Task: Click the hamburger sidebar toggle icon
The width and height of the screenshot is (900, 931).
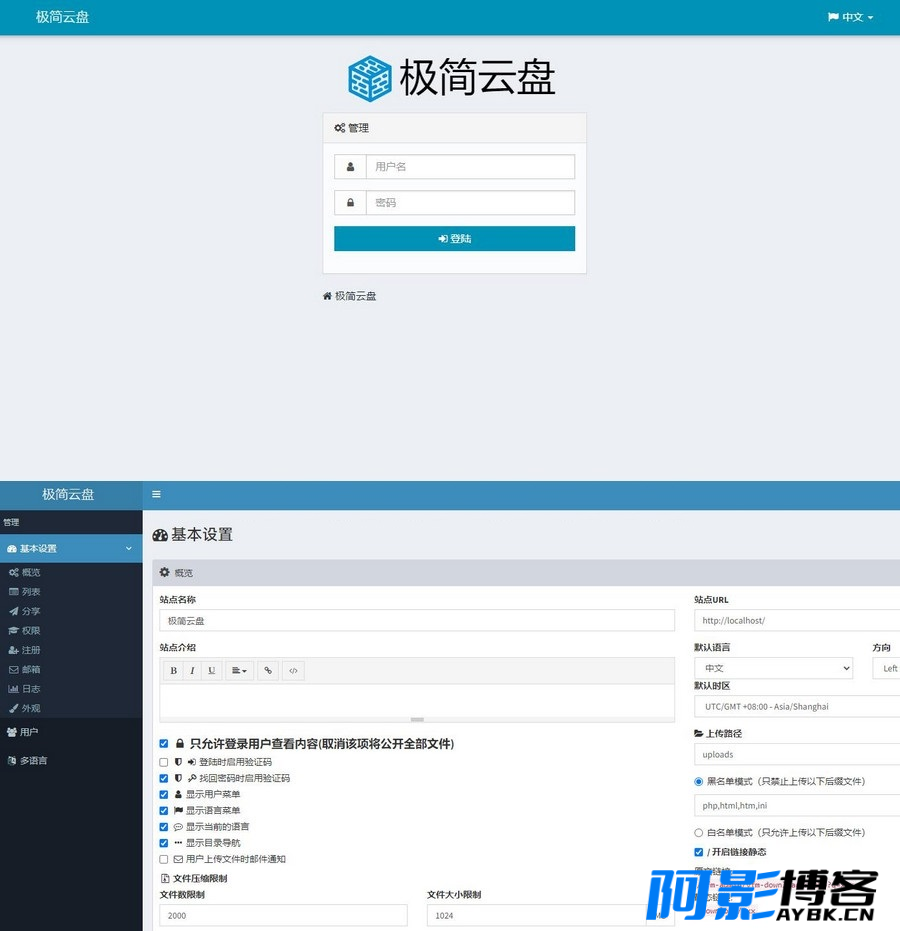Action: (x=156, y=494)
